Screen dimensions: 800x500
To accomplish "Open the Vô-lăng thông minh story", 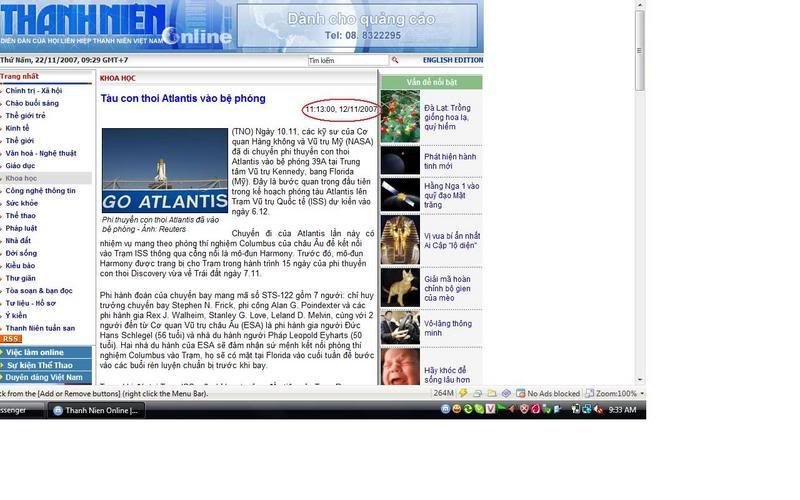I will pos(448,328).
